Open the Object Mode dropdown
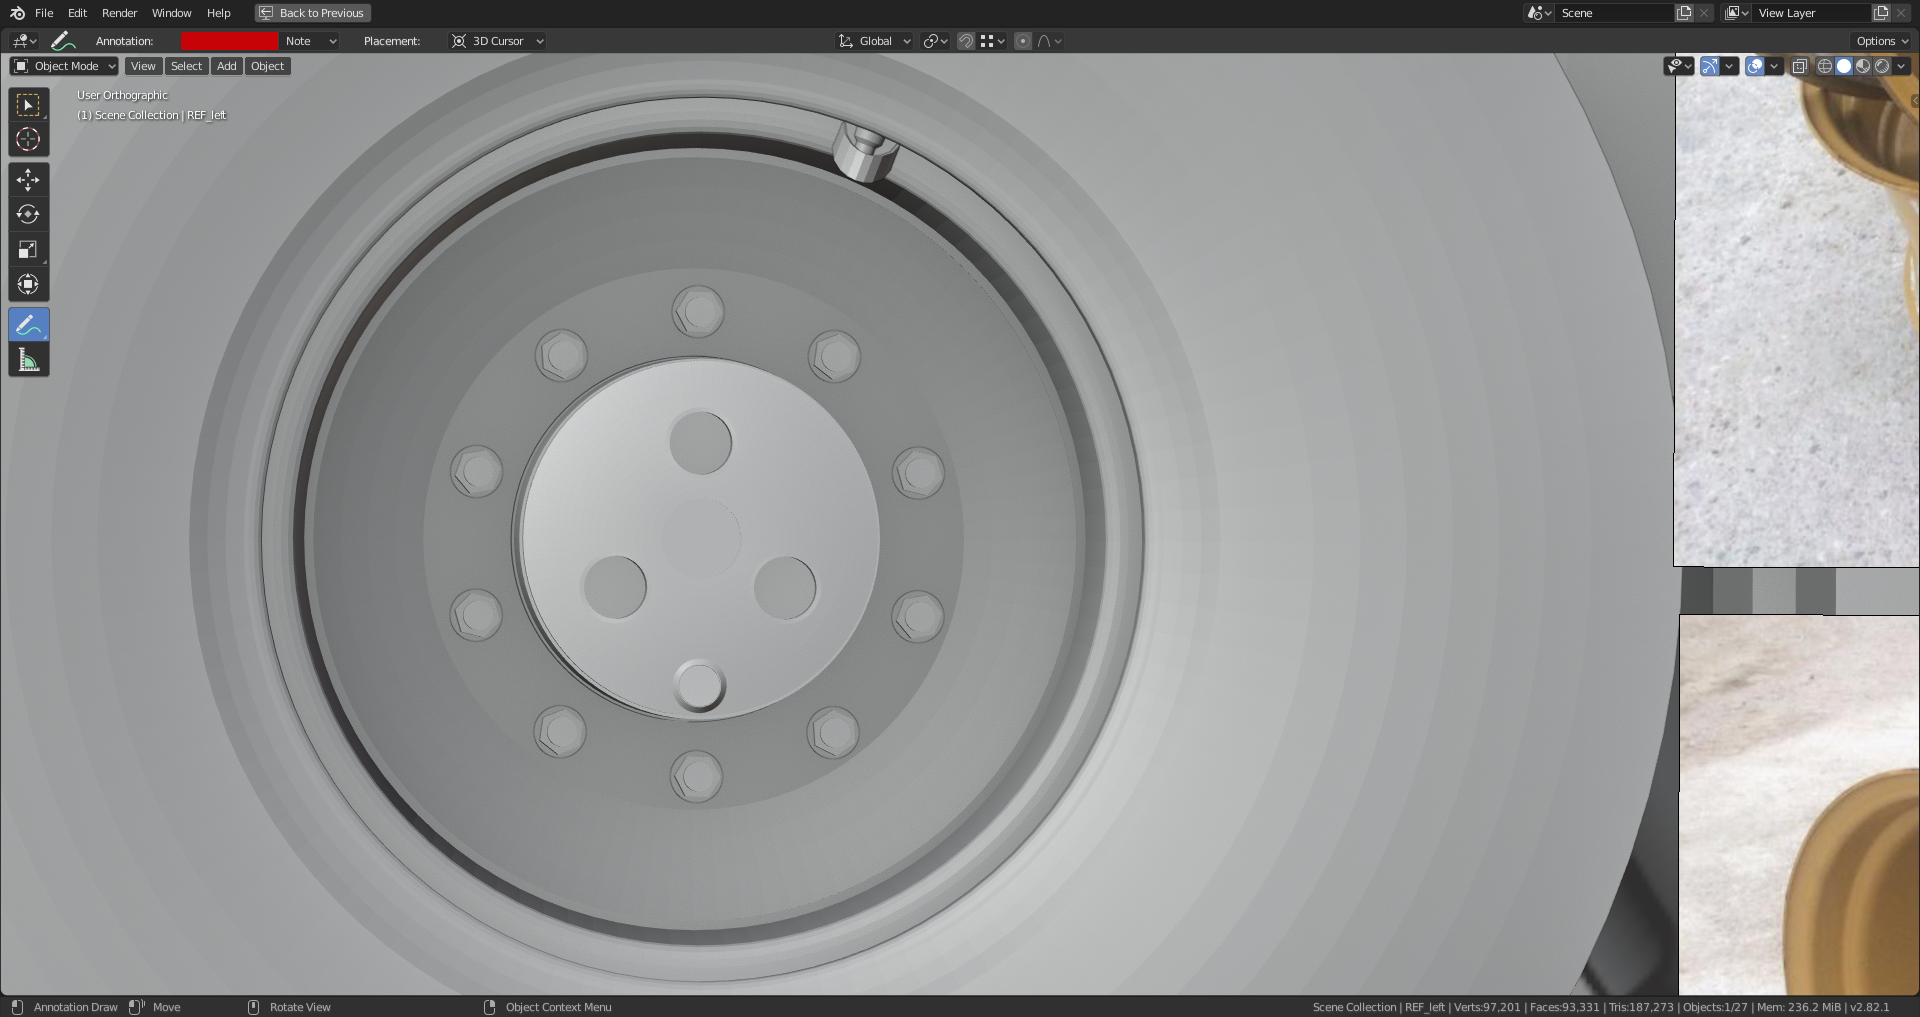The image size is (1920, 1017). [65, 66]
